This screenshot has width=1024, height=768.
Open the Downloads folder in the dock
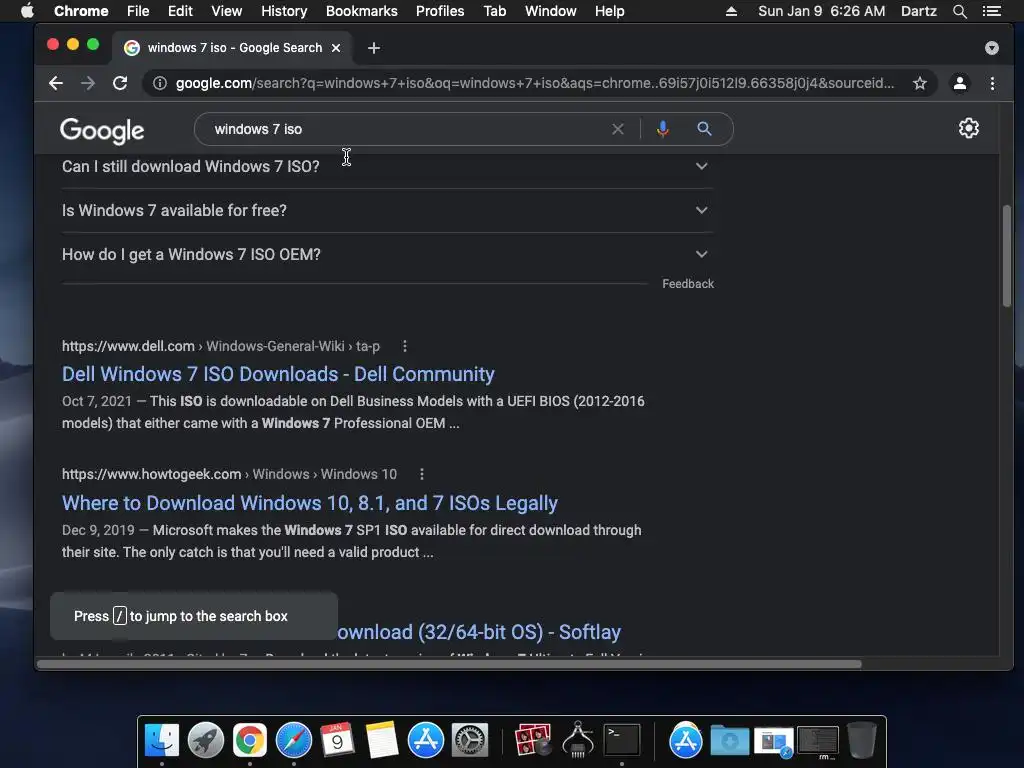(729, 741)
